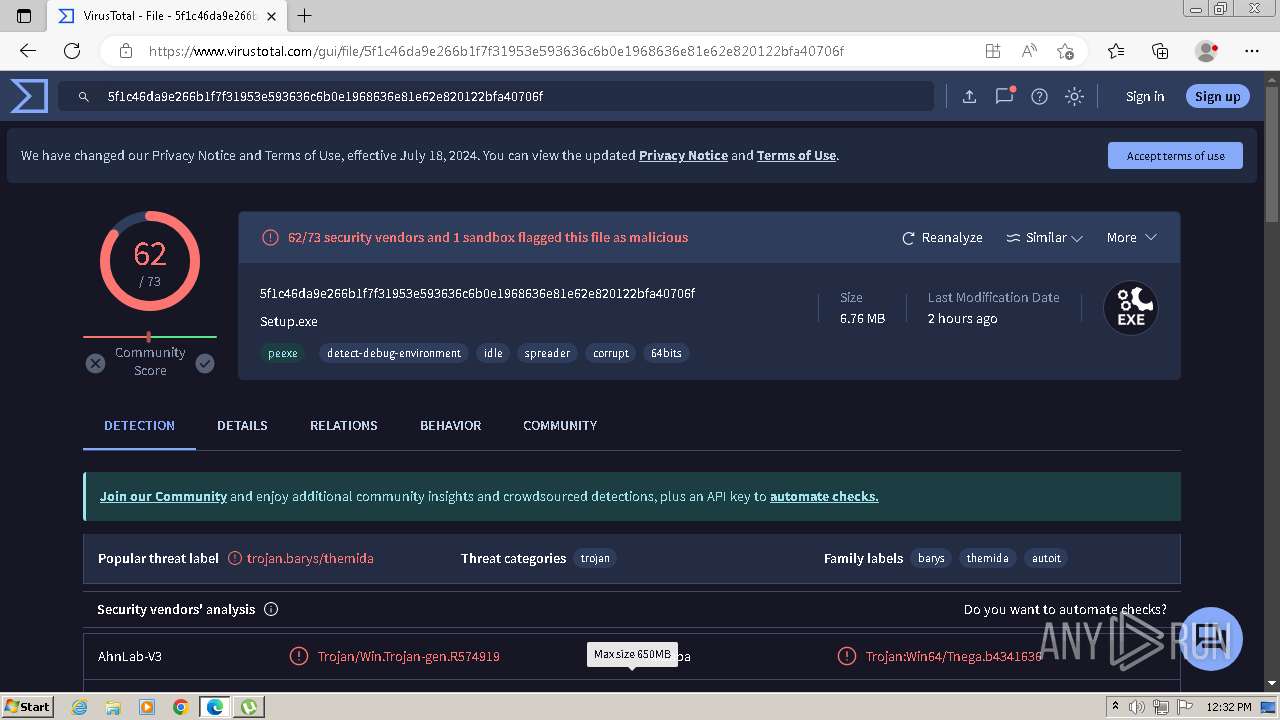Open browser Apps grid icon in address bar

[992, 51]
